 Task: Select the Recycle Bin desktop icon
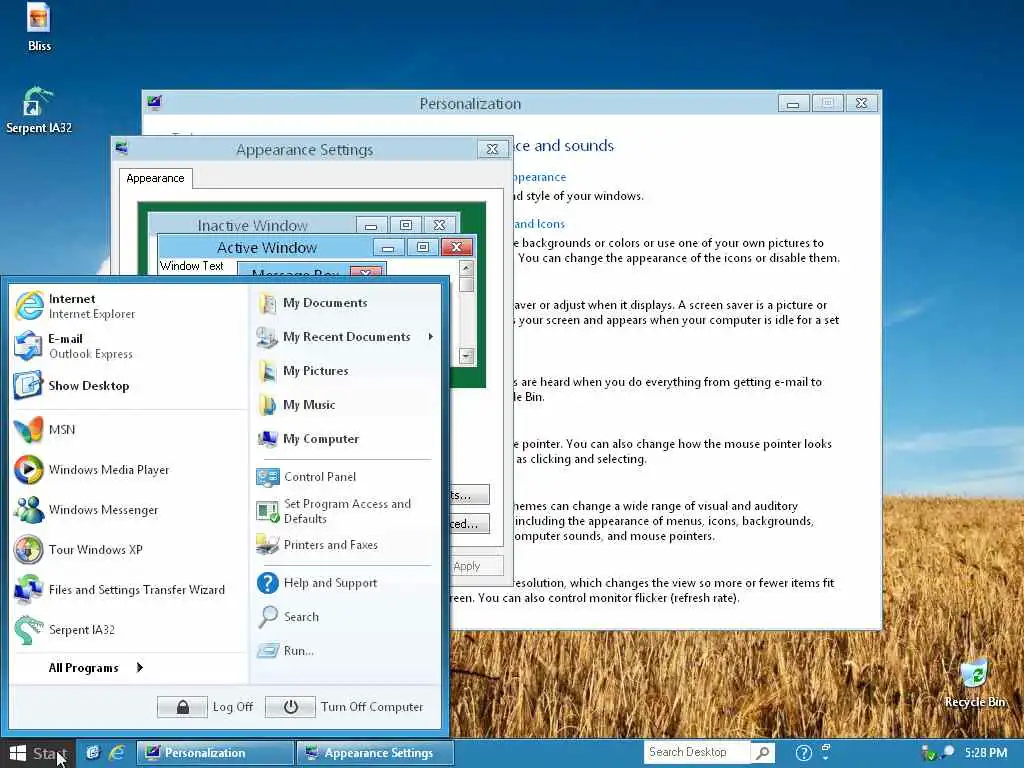[x=974, y=683]
